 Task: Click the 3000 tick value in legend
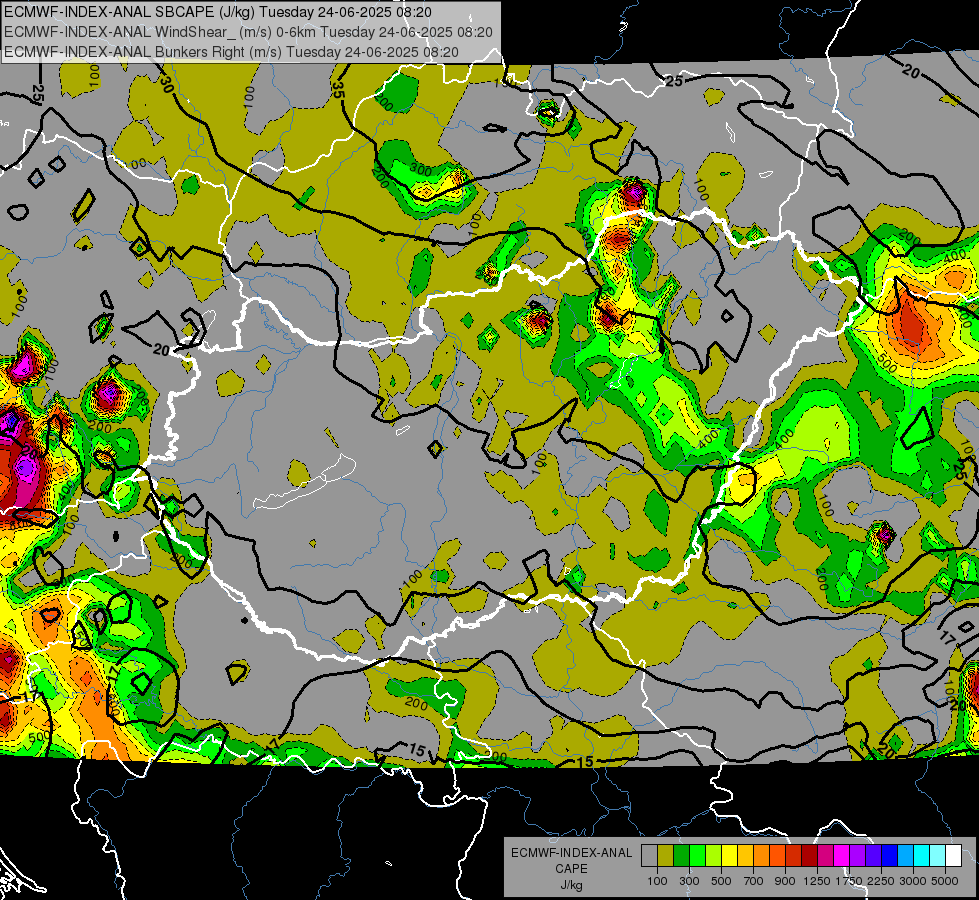point(913,881)
